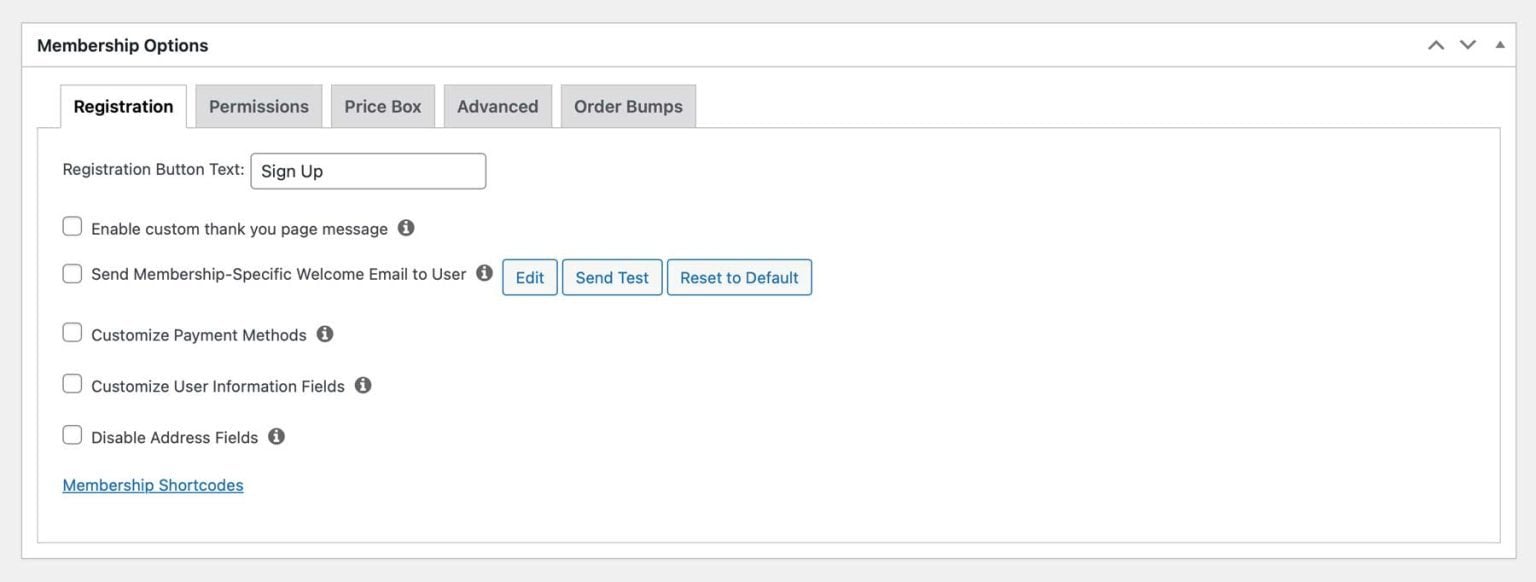Collapse the Membership Options metabox

[1498, 43]
